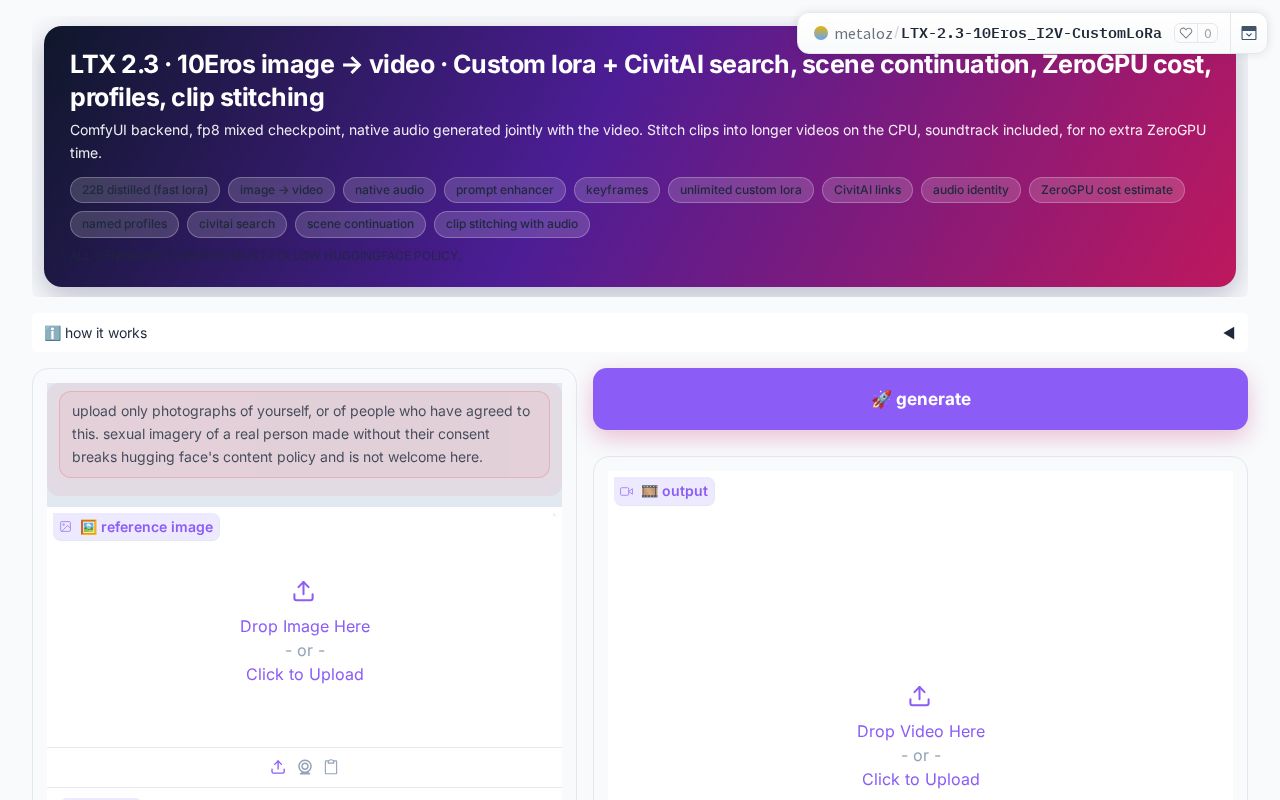This screenshot has width=1280, height=800.
Task: Click the 'Drop Video Here' text
Action: pyautogui.click(x=921, y=731)
